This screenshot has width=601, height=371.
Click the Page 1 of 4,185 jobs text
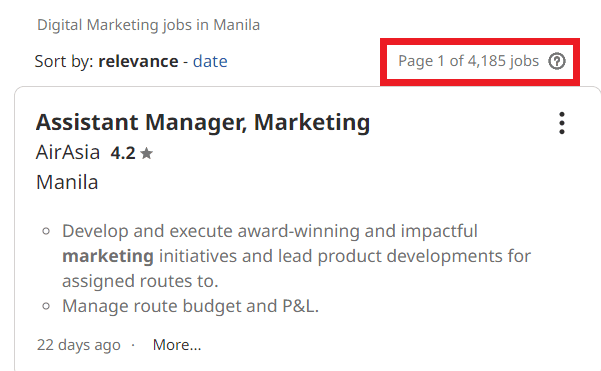point(468,61)
